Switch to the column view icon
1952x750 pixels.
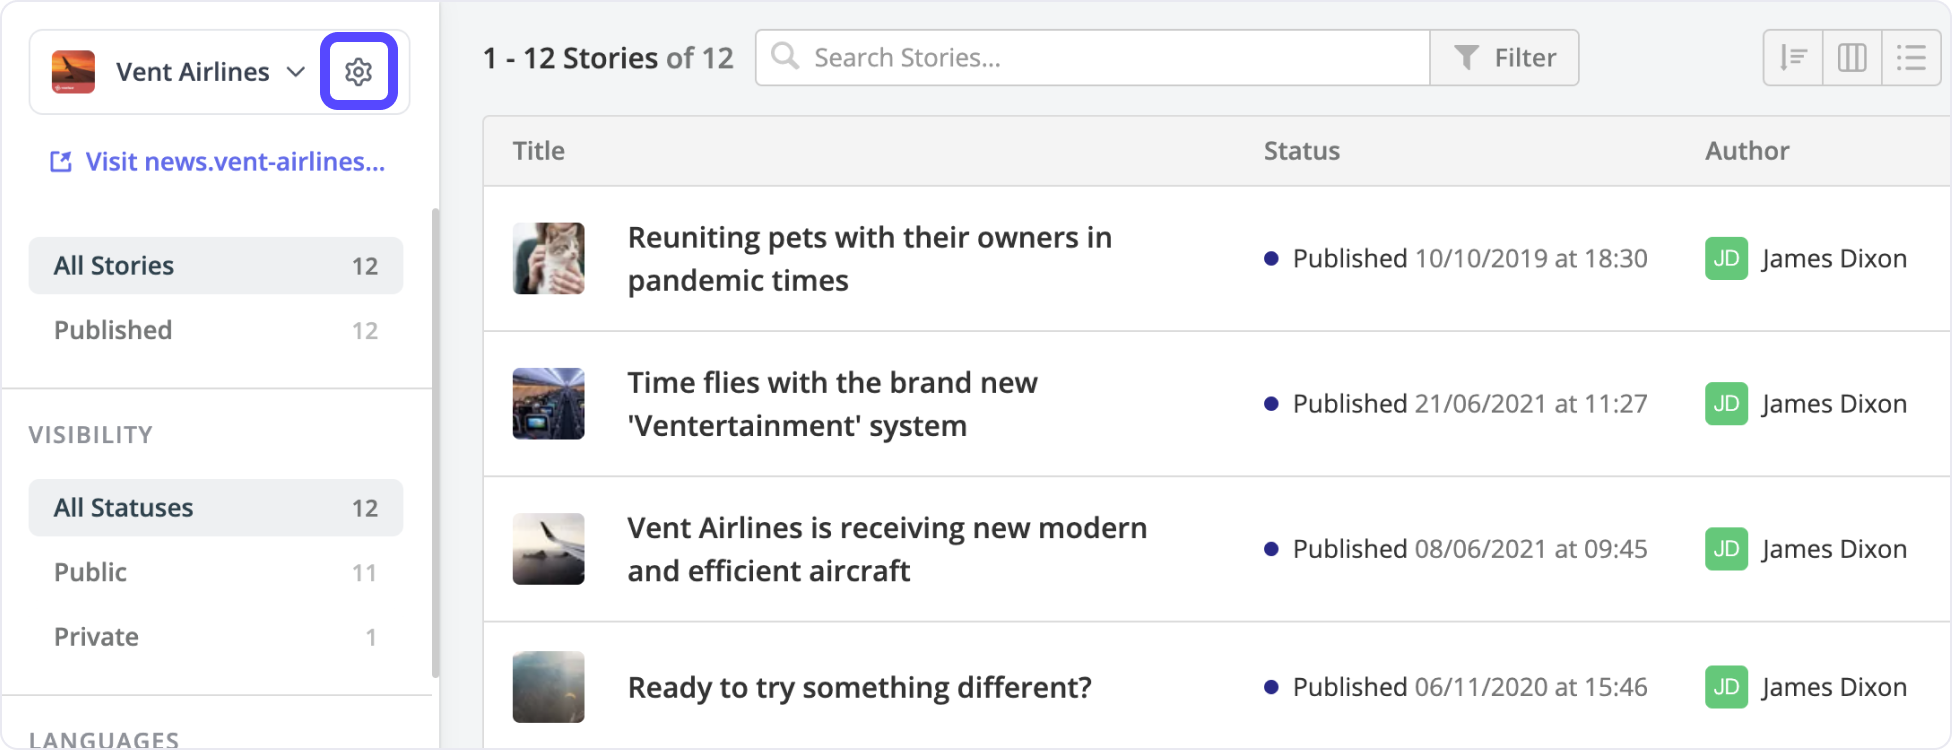(x=1852, y=58)
